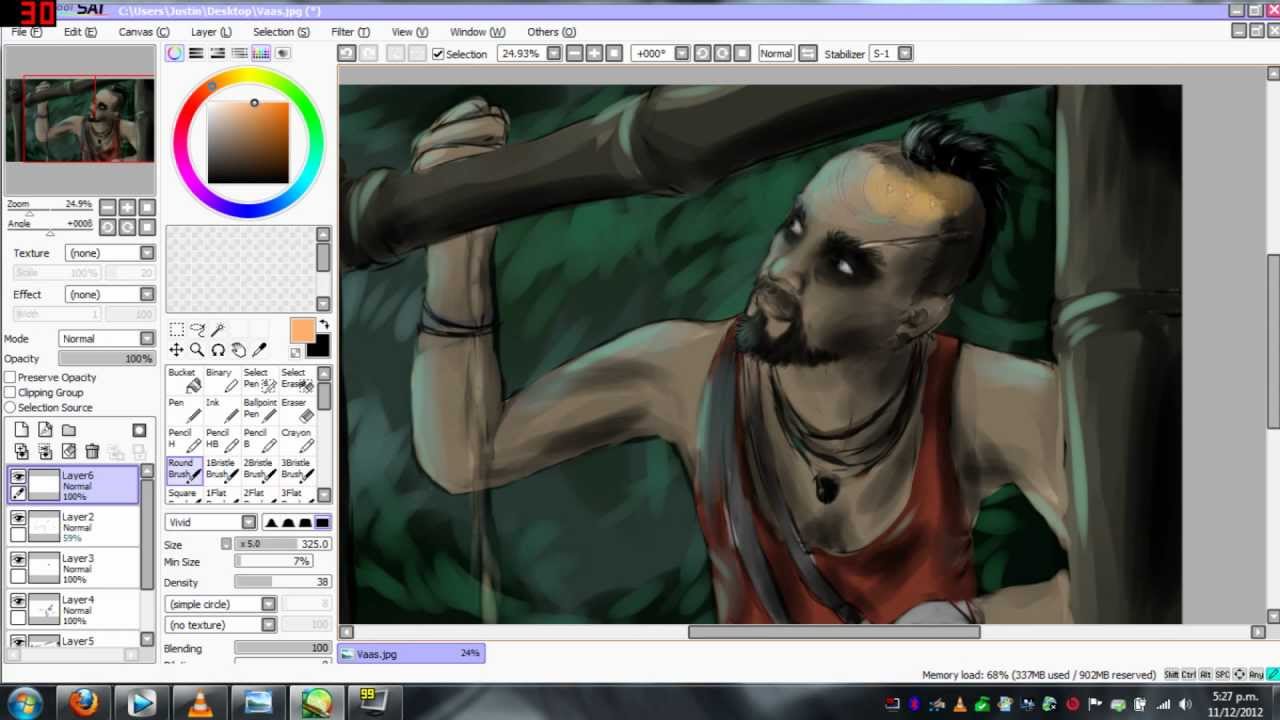Open the Canvas menu
1280x720 pixels.
[x=144, y=32]
